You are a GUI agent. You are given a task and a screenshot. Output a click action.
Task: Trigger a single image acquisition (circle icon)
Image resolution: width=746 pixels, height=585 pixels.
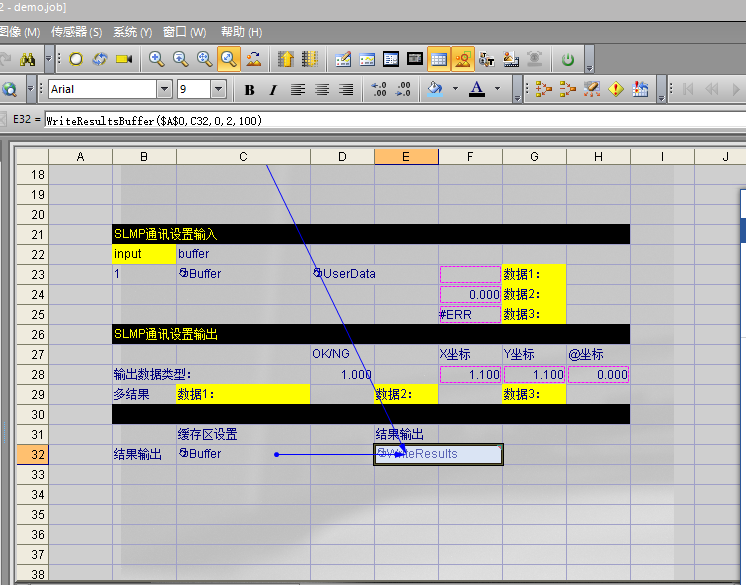(76, 59)
